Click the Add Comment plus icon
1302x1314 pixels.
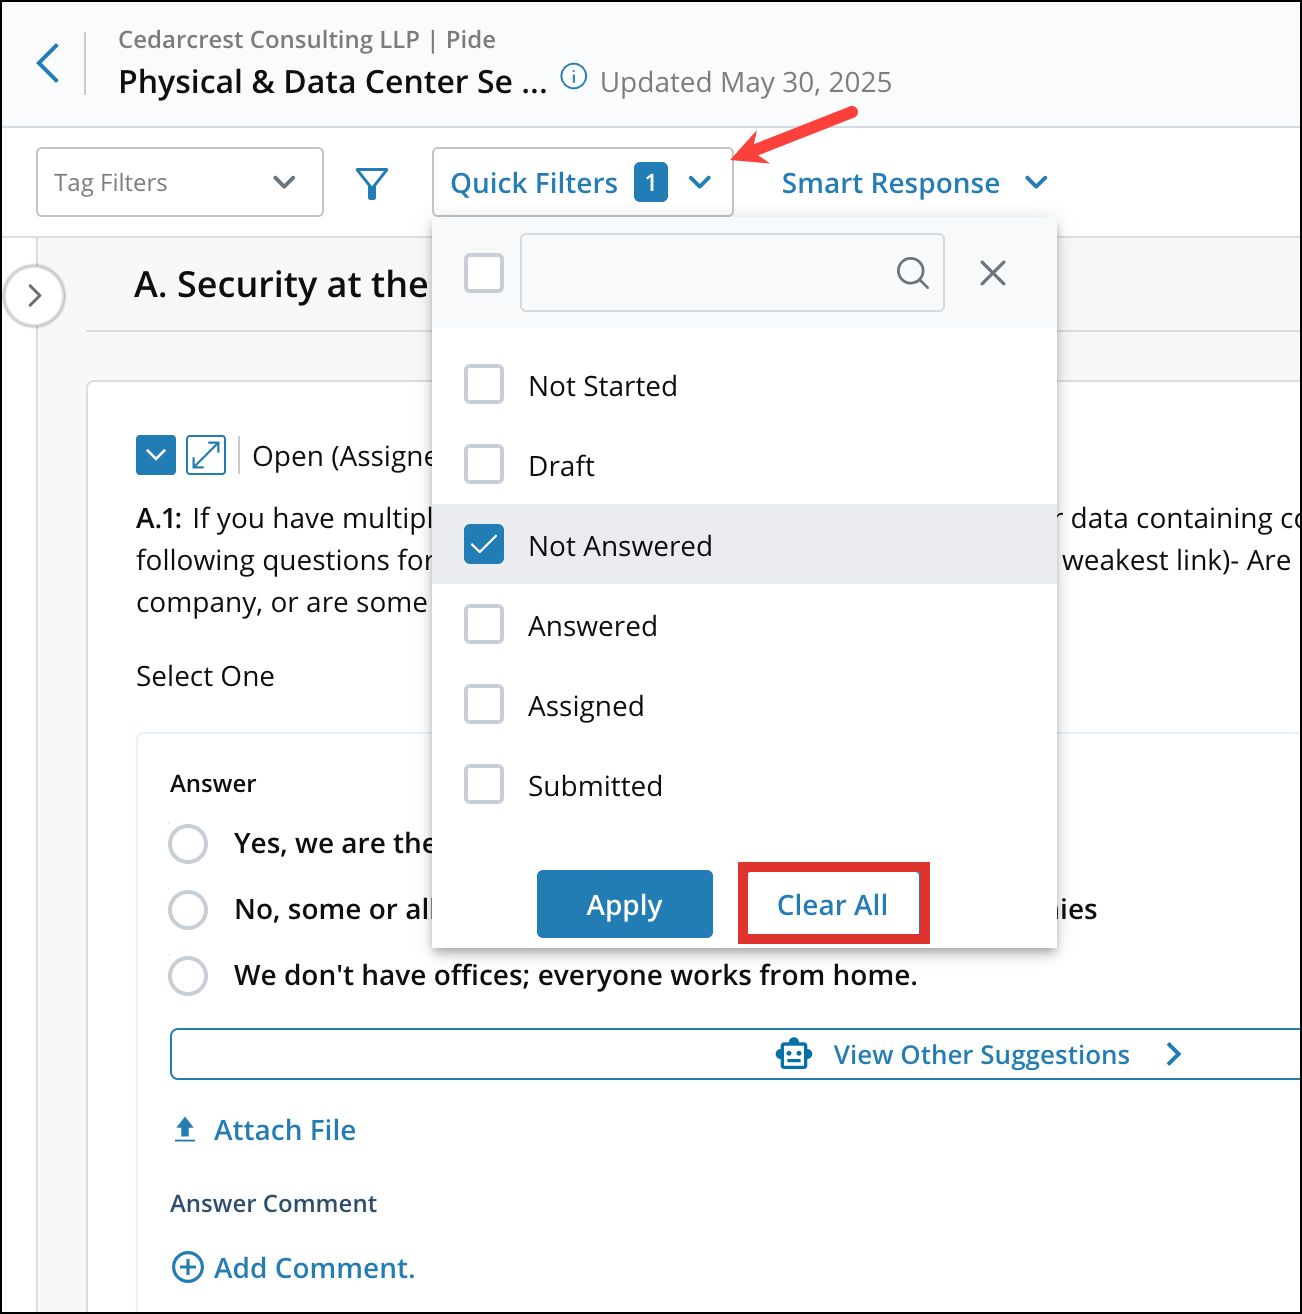point(188,1267)
